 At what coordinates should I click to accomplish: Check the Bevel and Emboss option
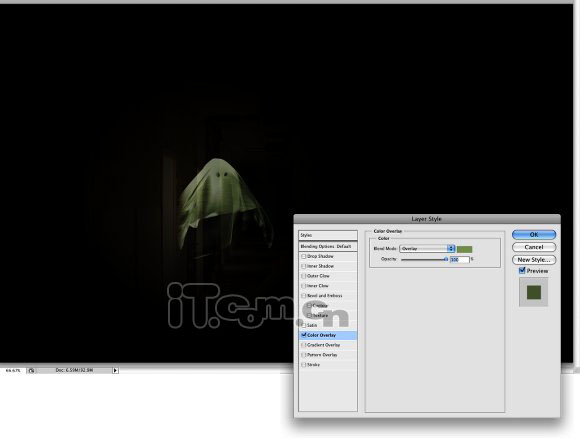pos(304,296)
